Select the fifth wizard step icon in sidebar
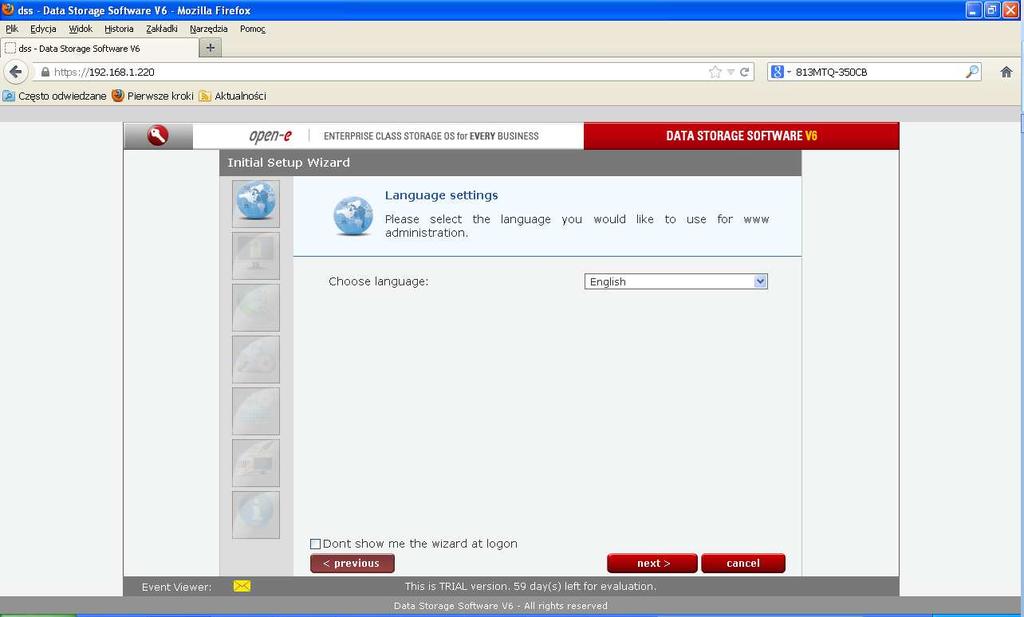1024x617 pixels. [x=255, y=411]
